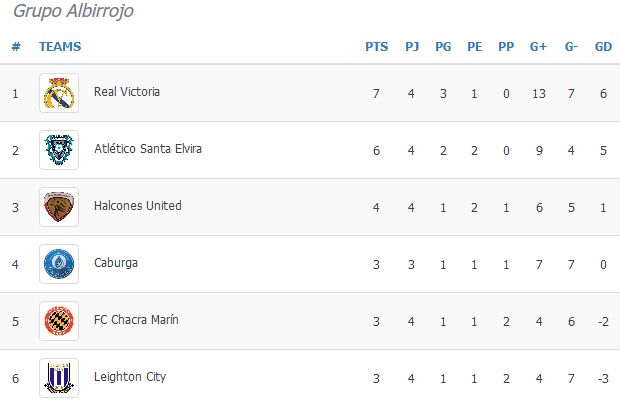Viewport: 620px width, 400px height.
Task: Sort table by TEAMS column header
Action: click(x=60, y=46)
